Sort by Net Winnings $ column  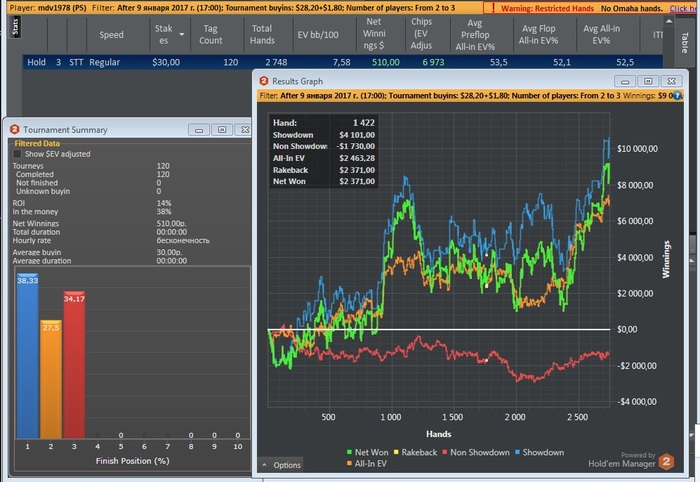tap(374, 33)
